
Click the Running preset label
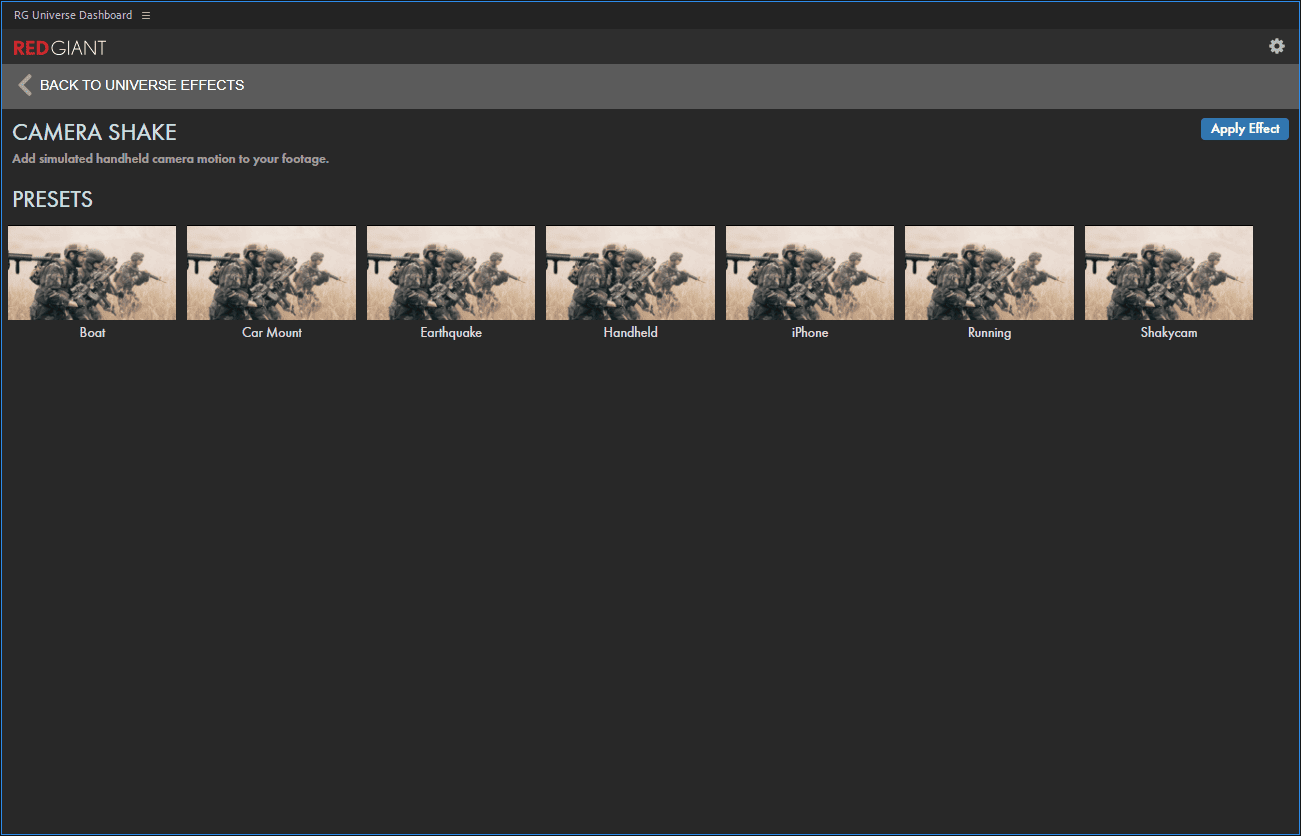pos(989,333)
